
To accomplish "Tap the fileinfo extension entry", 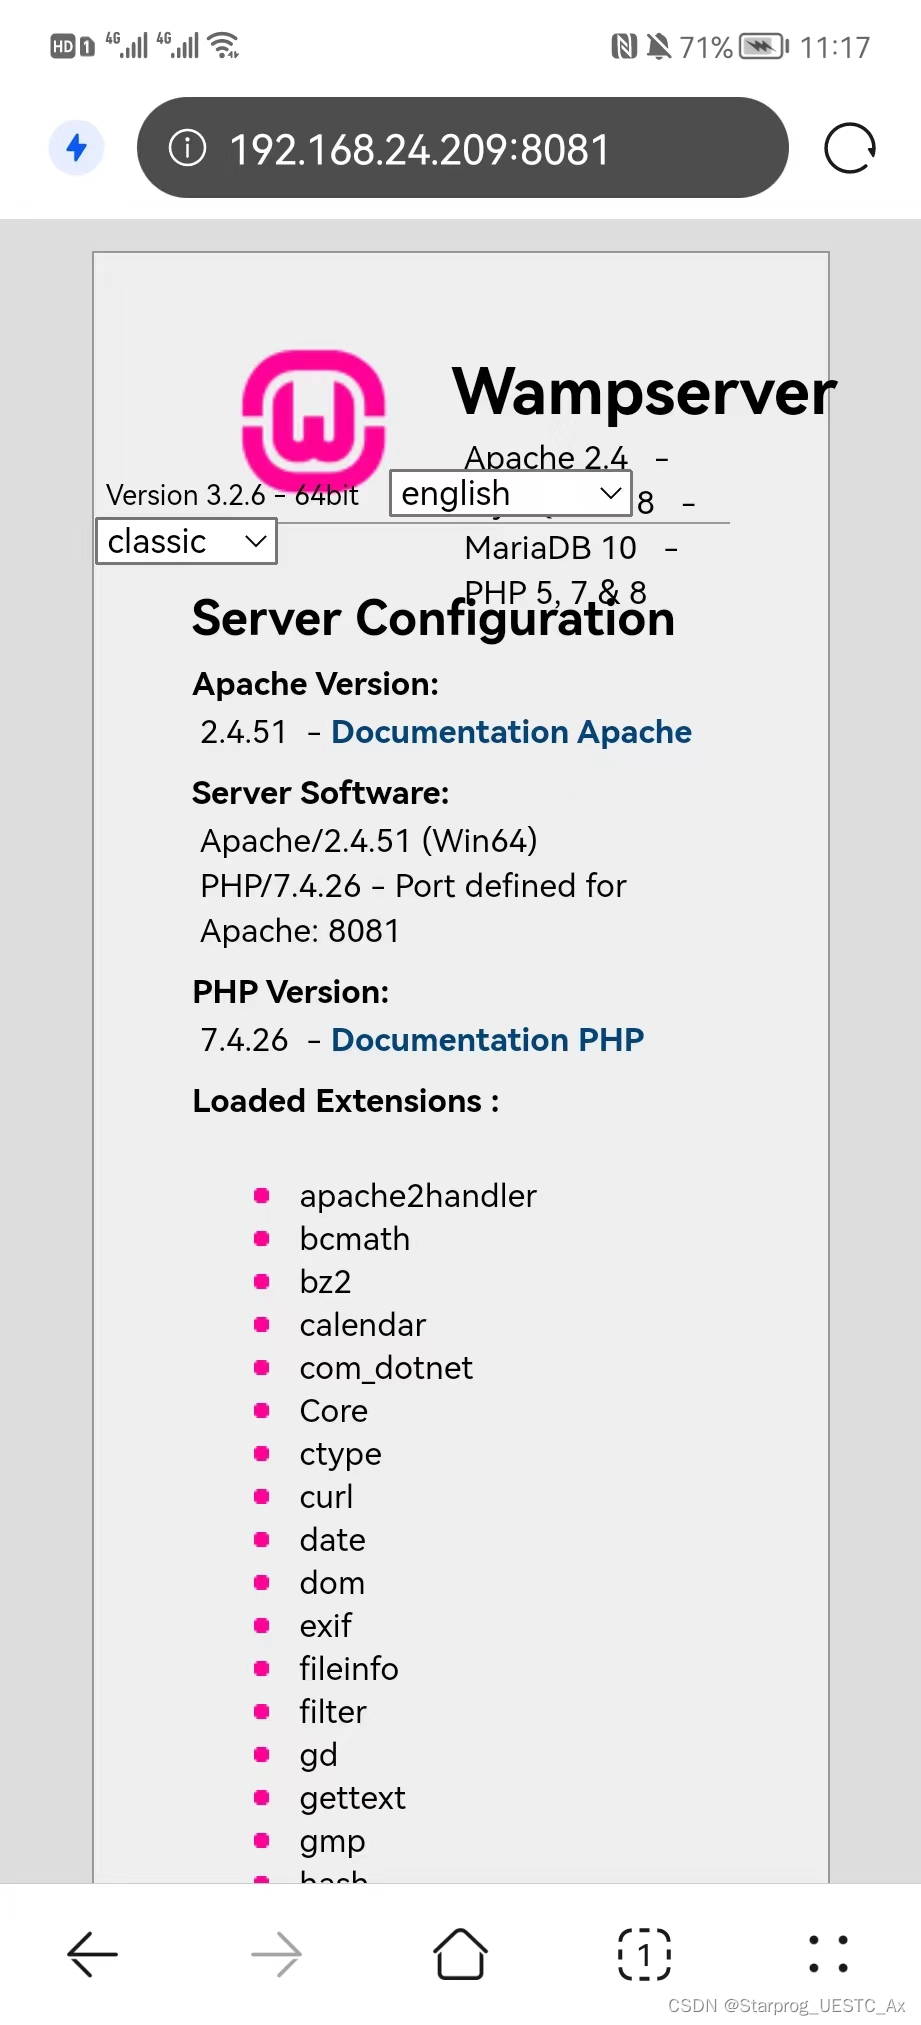I will pyautogui.click(x=348, y=1669).
